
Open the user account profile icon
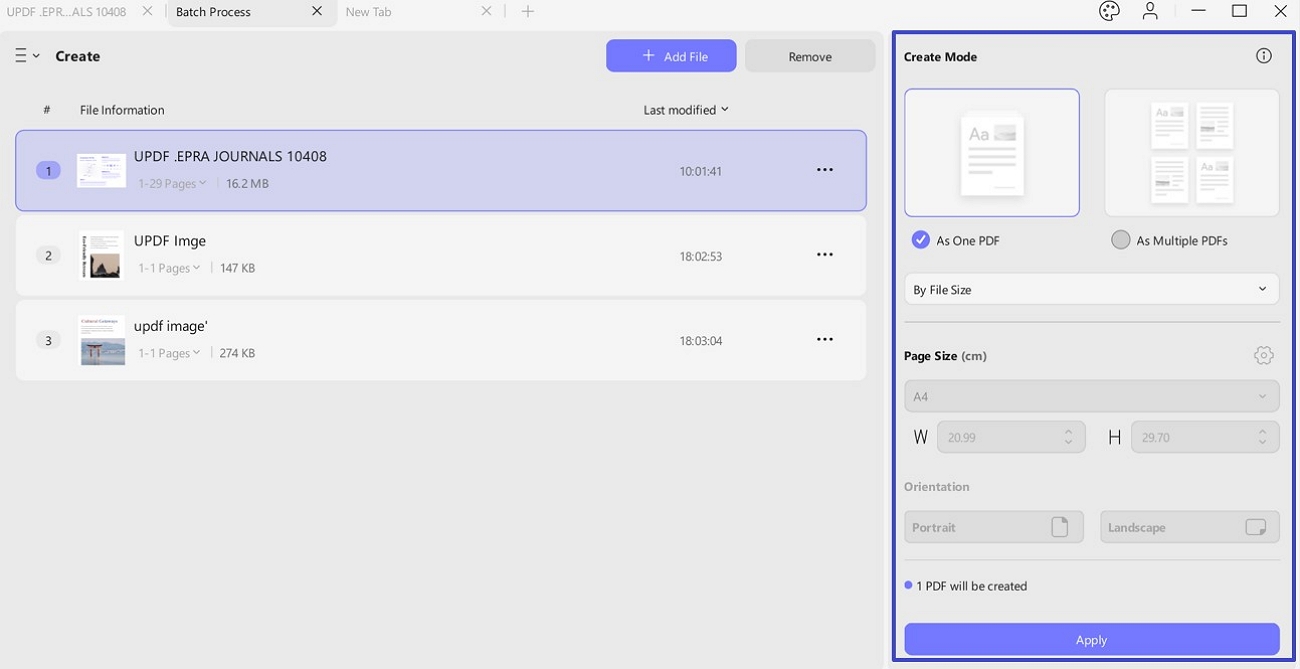1150,11
